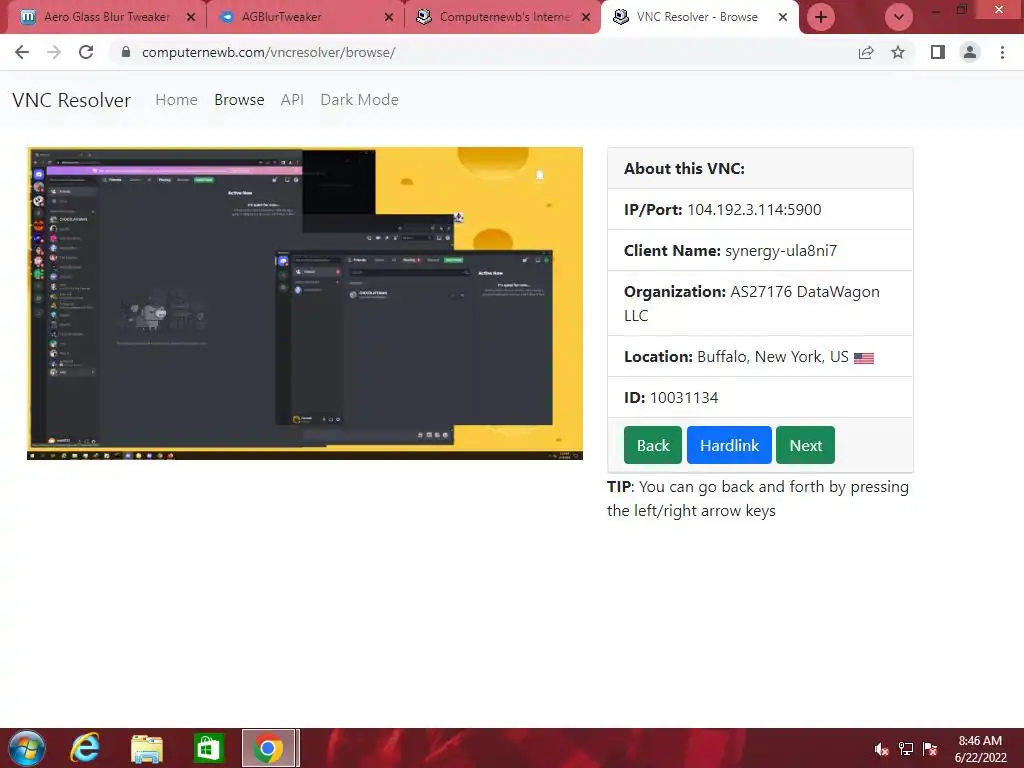Click the blue Hardlink button
This screenshot has width=1024, height=768.
[x=729, y=445]
